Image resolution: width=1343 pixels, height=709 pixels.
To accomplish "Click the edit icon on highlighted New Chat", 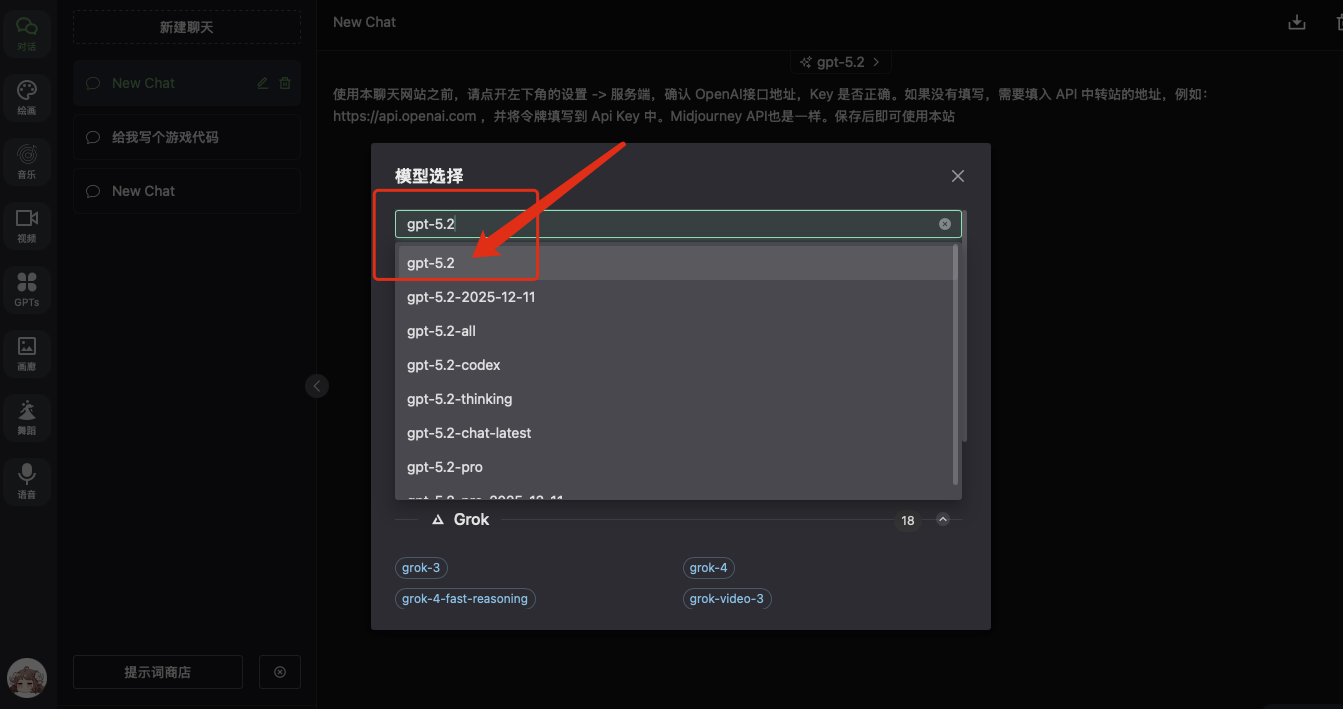I will tap(263, 83).
